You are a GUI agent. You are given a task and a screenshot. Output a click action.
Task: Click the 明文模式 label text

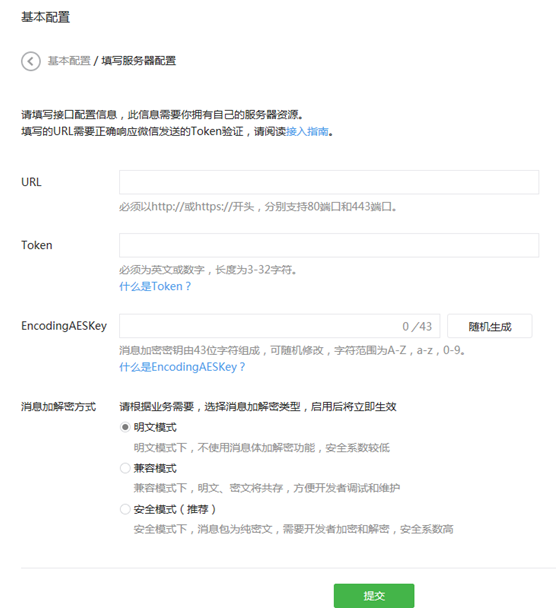tap(155, 427)
